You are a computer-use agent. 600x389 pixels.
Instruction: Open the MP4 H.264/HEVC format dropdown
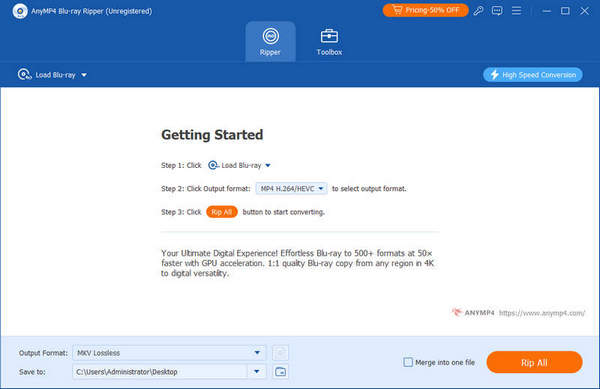(291, 189)
